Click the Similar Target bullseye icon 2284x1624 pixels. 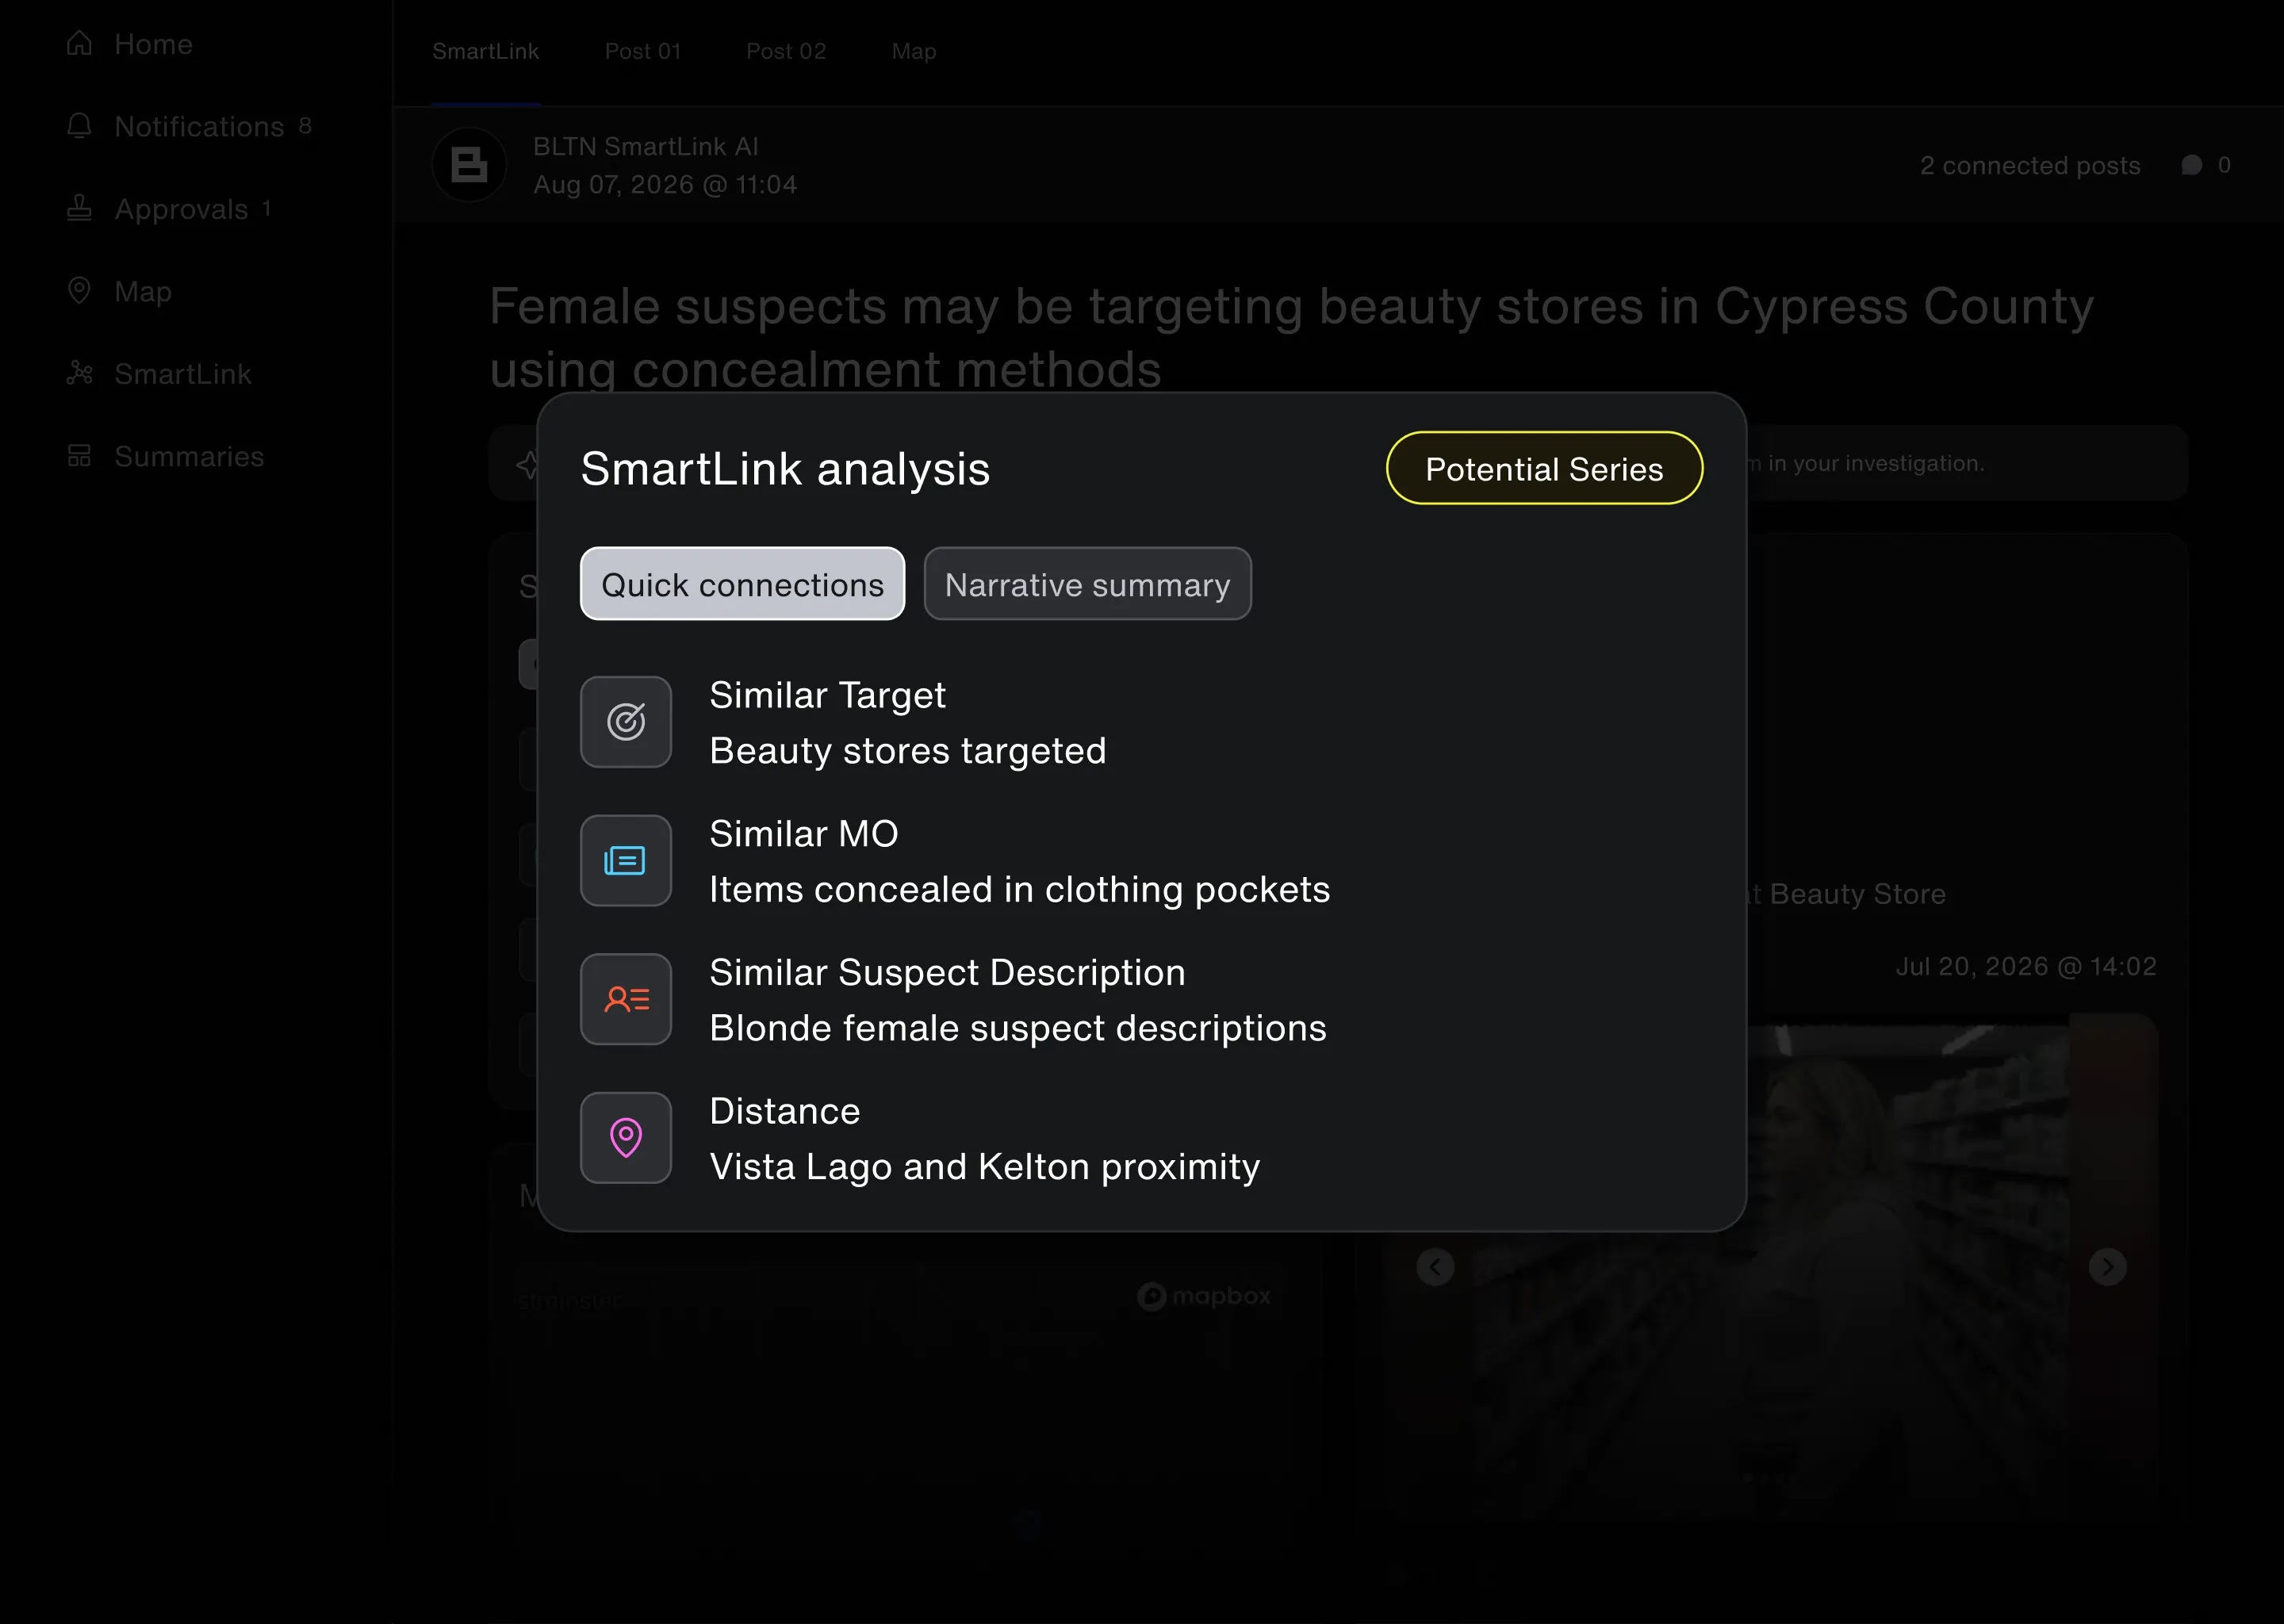point(626,722)
